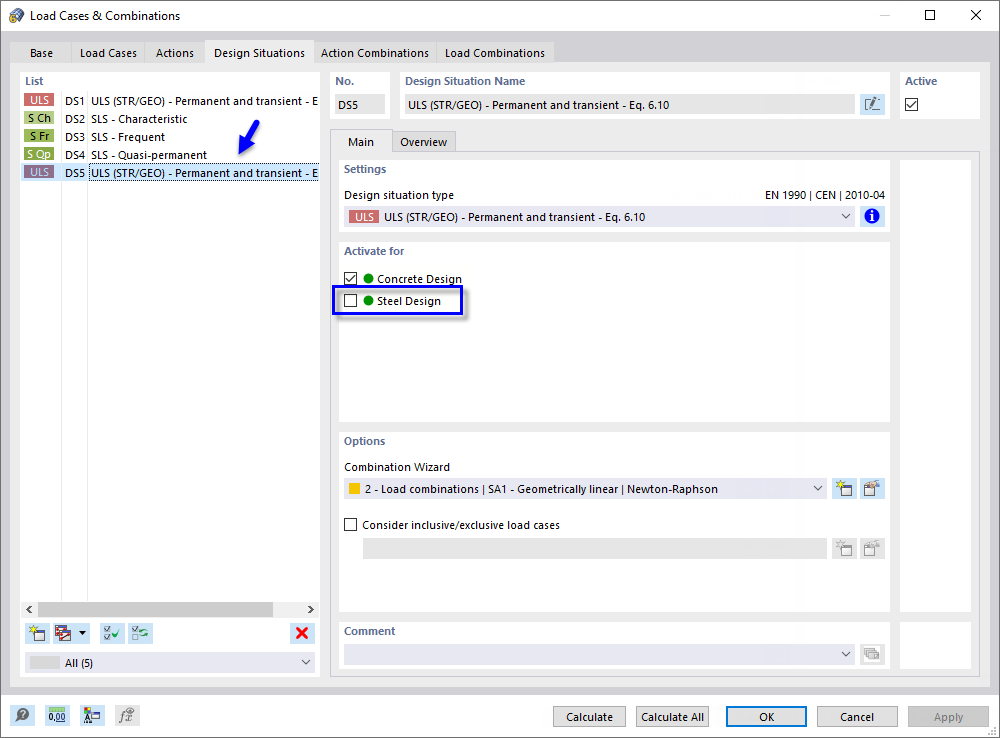The image size is (1000, 738).
Task: Switch to the Base tab
Action: click(x=41, y=53)
